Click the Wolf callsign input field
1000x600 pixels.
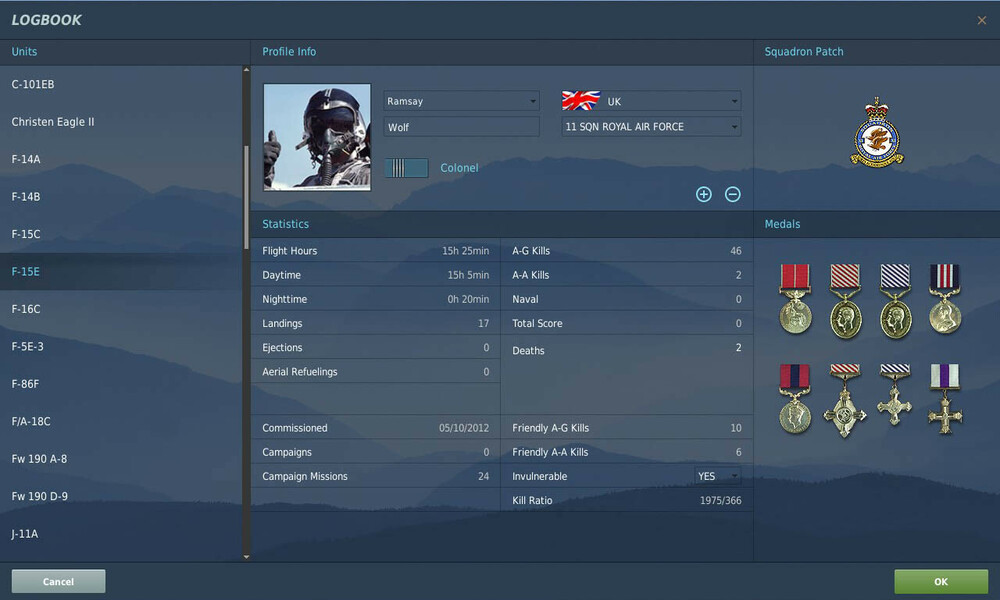tap(461, 127)
